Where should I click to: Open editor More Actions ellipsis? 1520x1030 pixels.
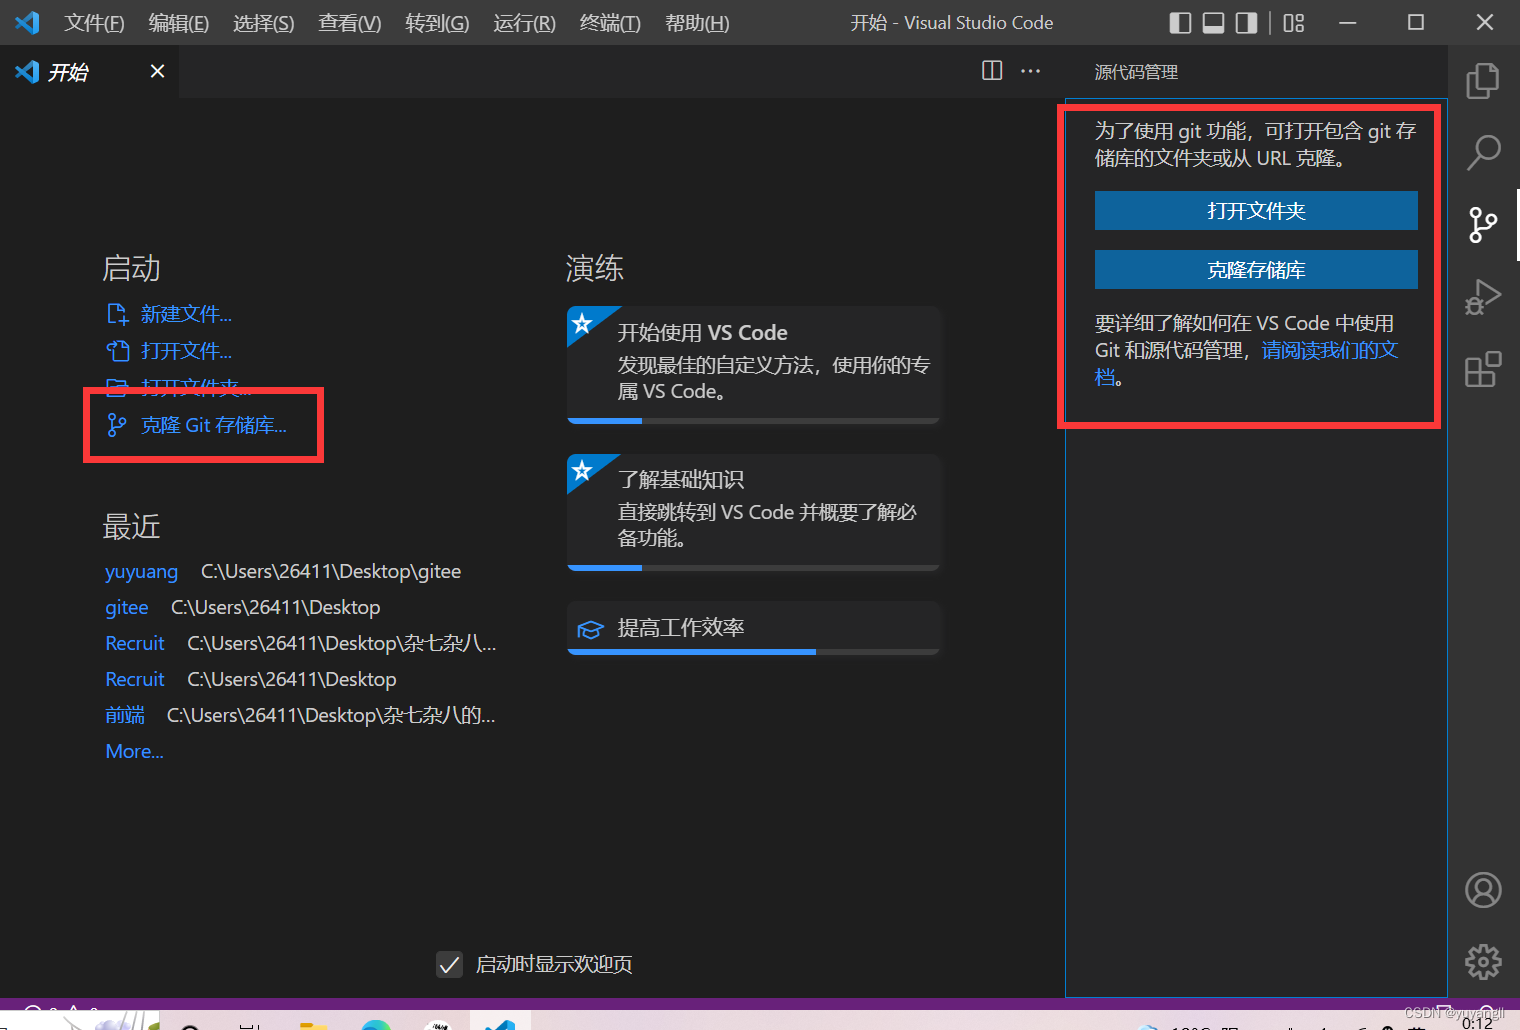1030,71
